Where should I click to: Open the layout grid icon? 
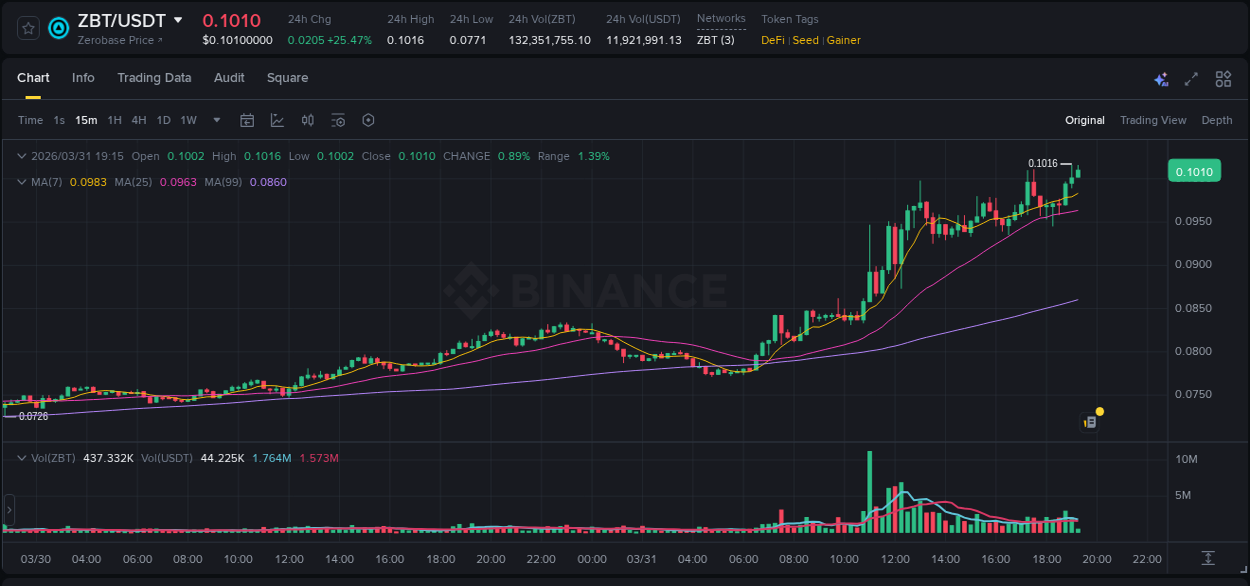click(1223, 78)
